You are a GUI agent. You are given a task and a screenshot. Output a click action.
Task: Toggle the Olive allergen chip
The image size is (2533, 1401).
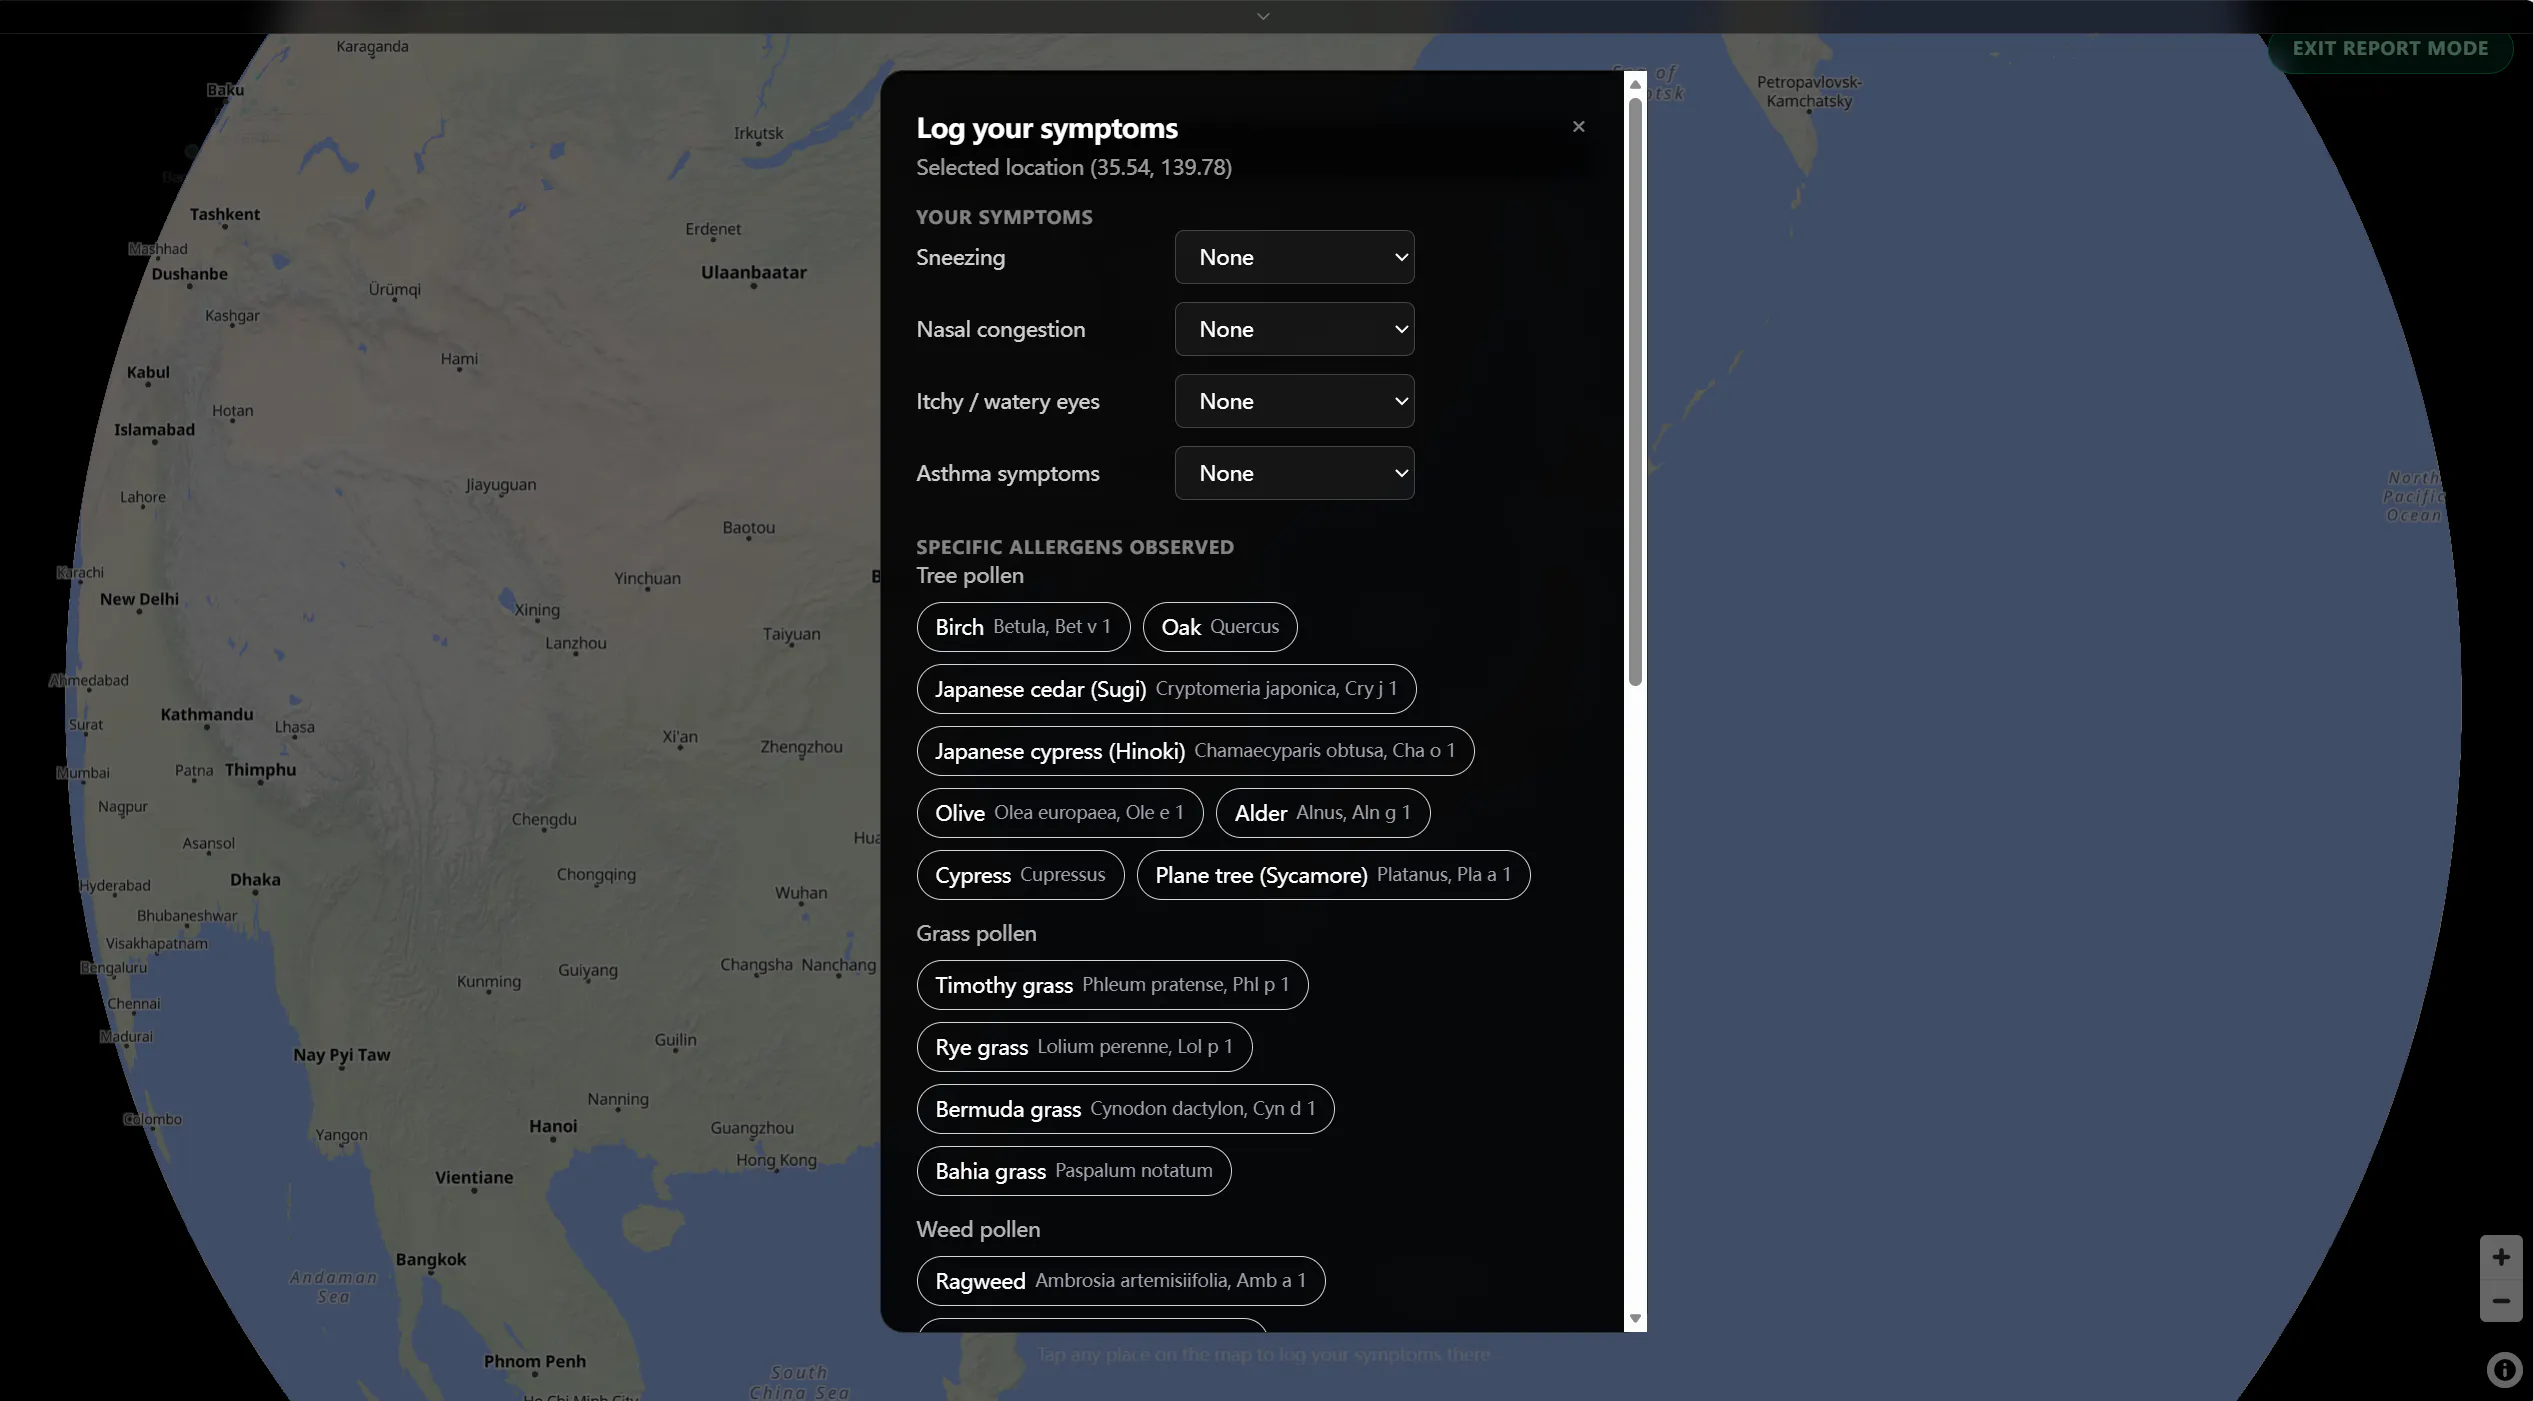(1059, 813)
